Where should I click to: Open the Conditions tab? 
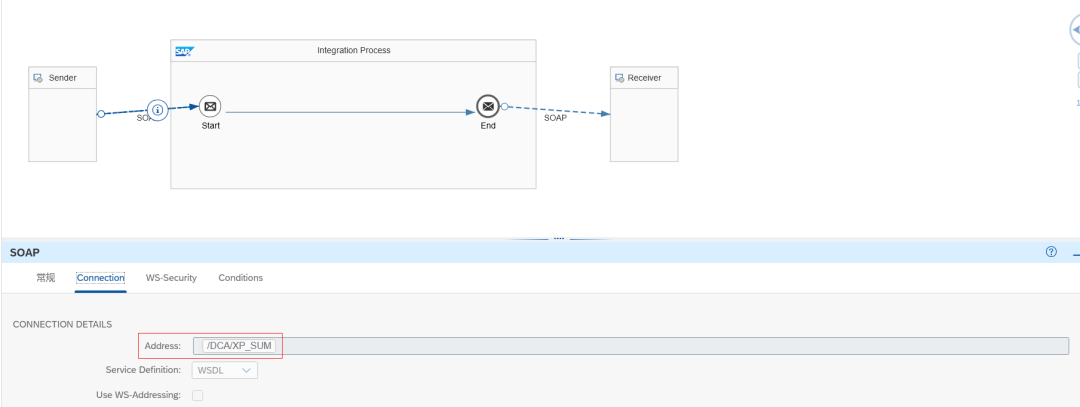tap(240, 278)
